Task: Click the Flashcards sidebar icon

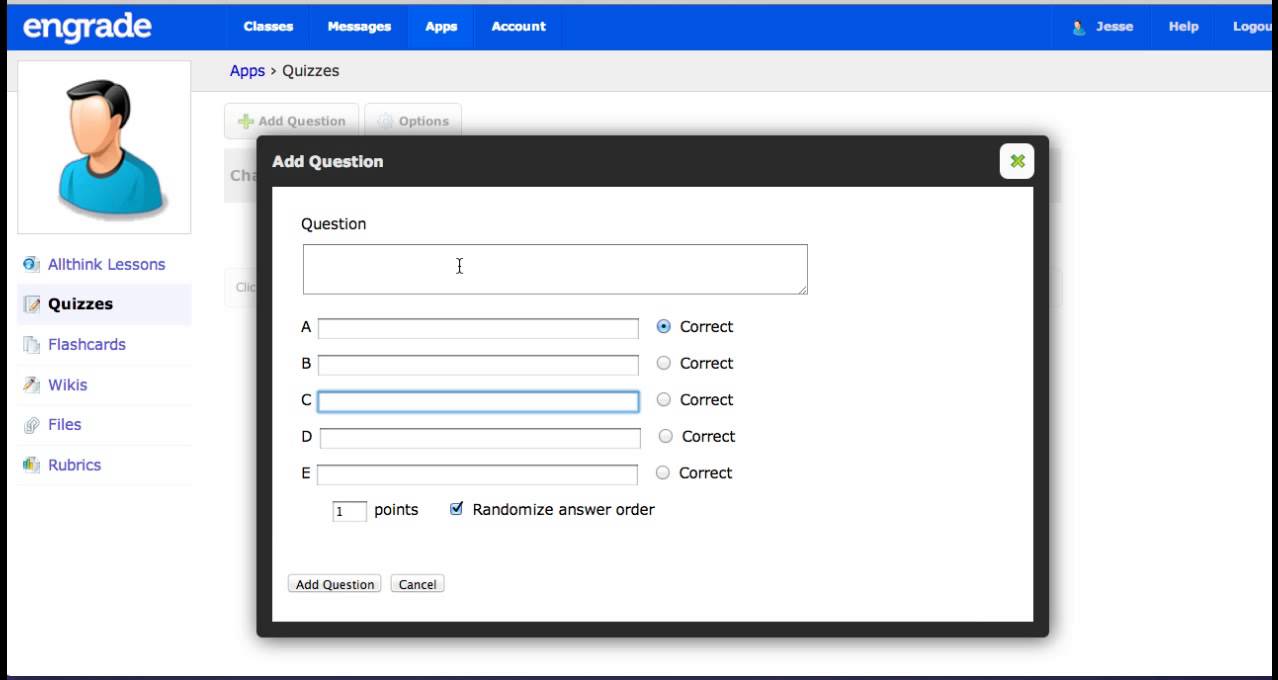Action: [31, 345]
